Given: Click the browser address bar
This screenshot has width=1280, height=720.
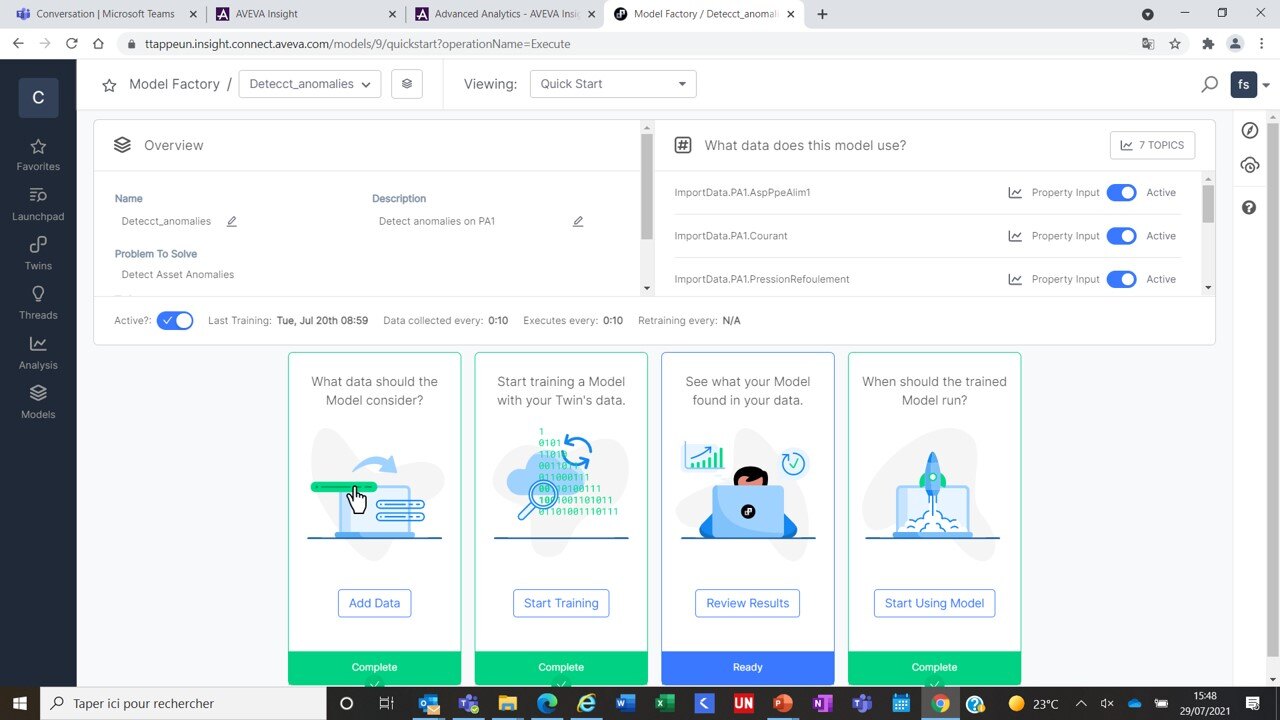Looking at the screenshot, I should tap(630, 44).
